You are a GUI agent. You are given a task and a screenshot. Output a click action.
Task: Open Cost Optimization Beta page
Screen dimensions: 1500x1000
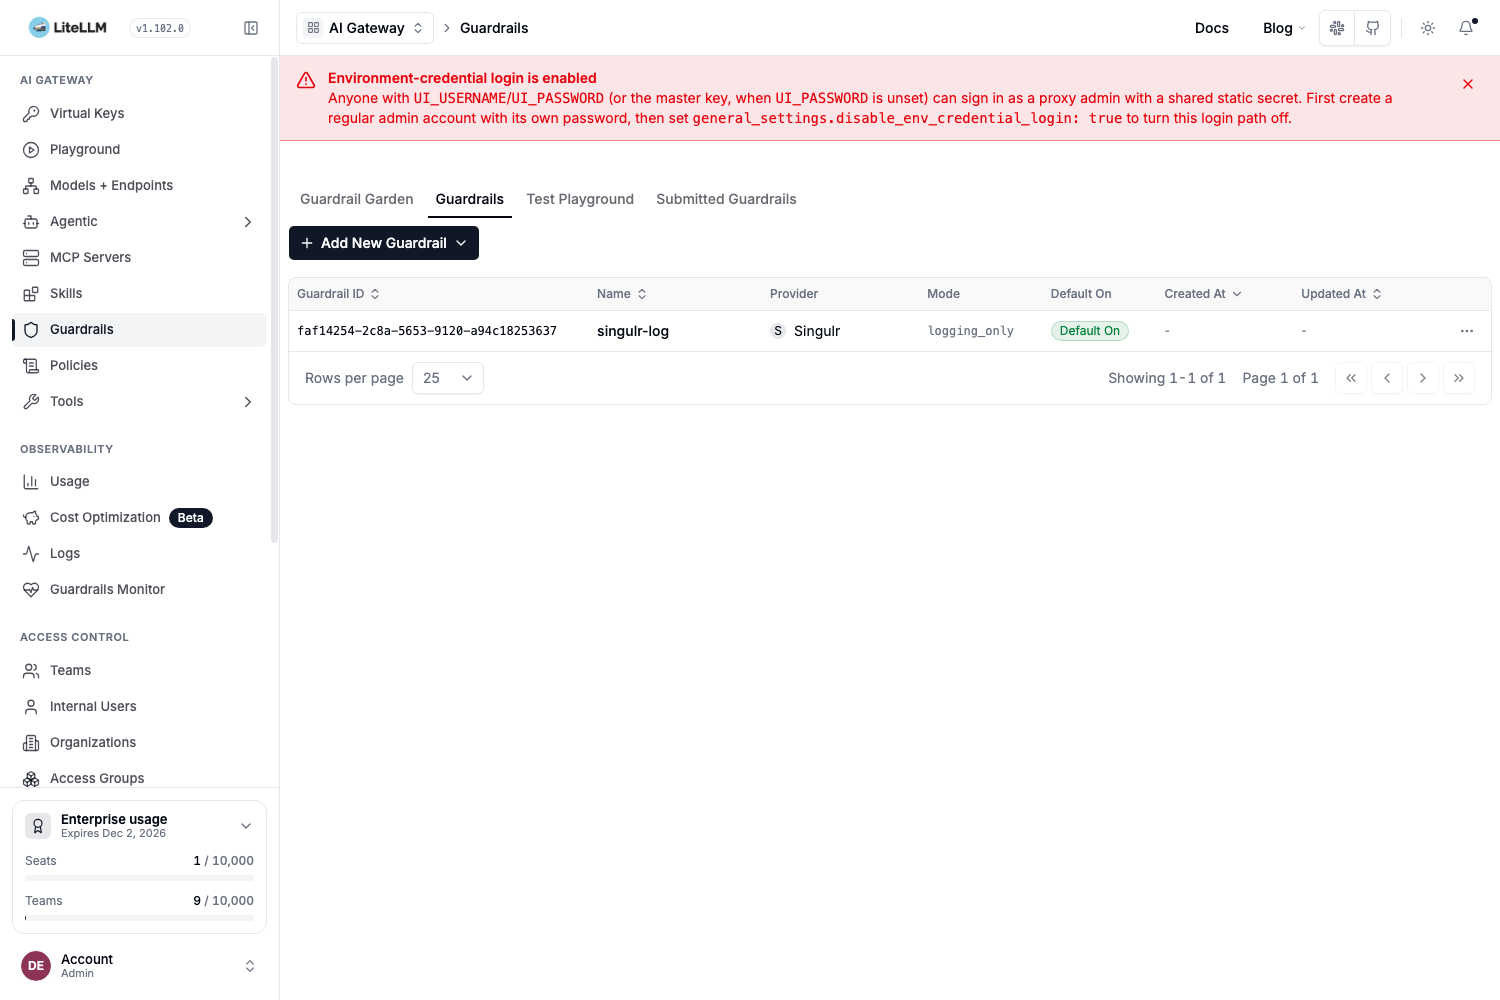pyautogui.click(x=139, y=517)
